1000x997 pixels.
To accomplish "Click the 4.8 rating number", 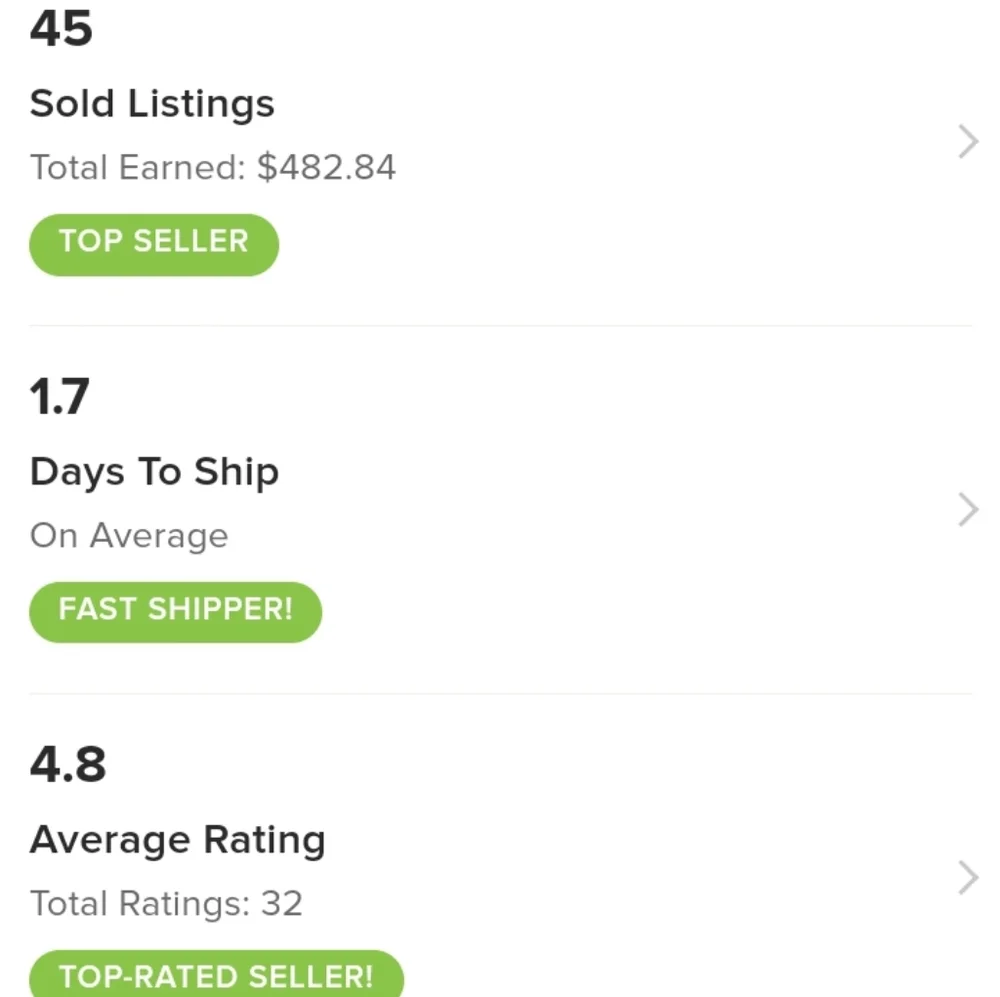I will pyautogui.click(x=67, y=765).
